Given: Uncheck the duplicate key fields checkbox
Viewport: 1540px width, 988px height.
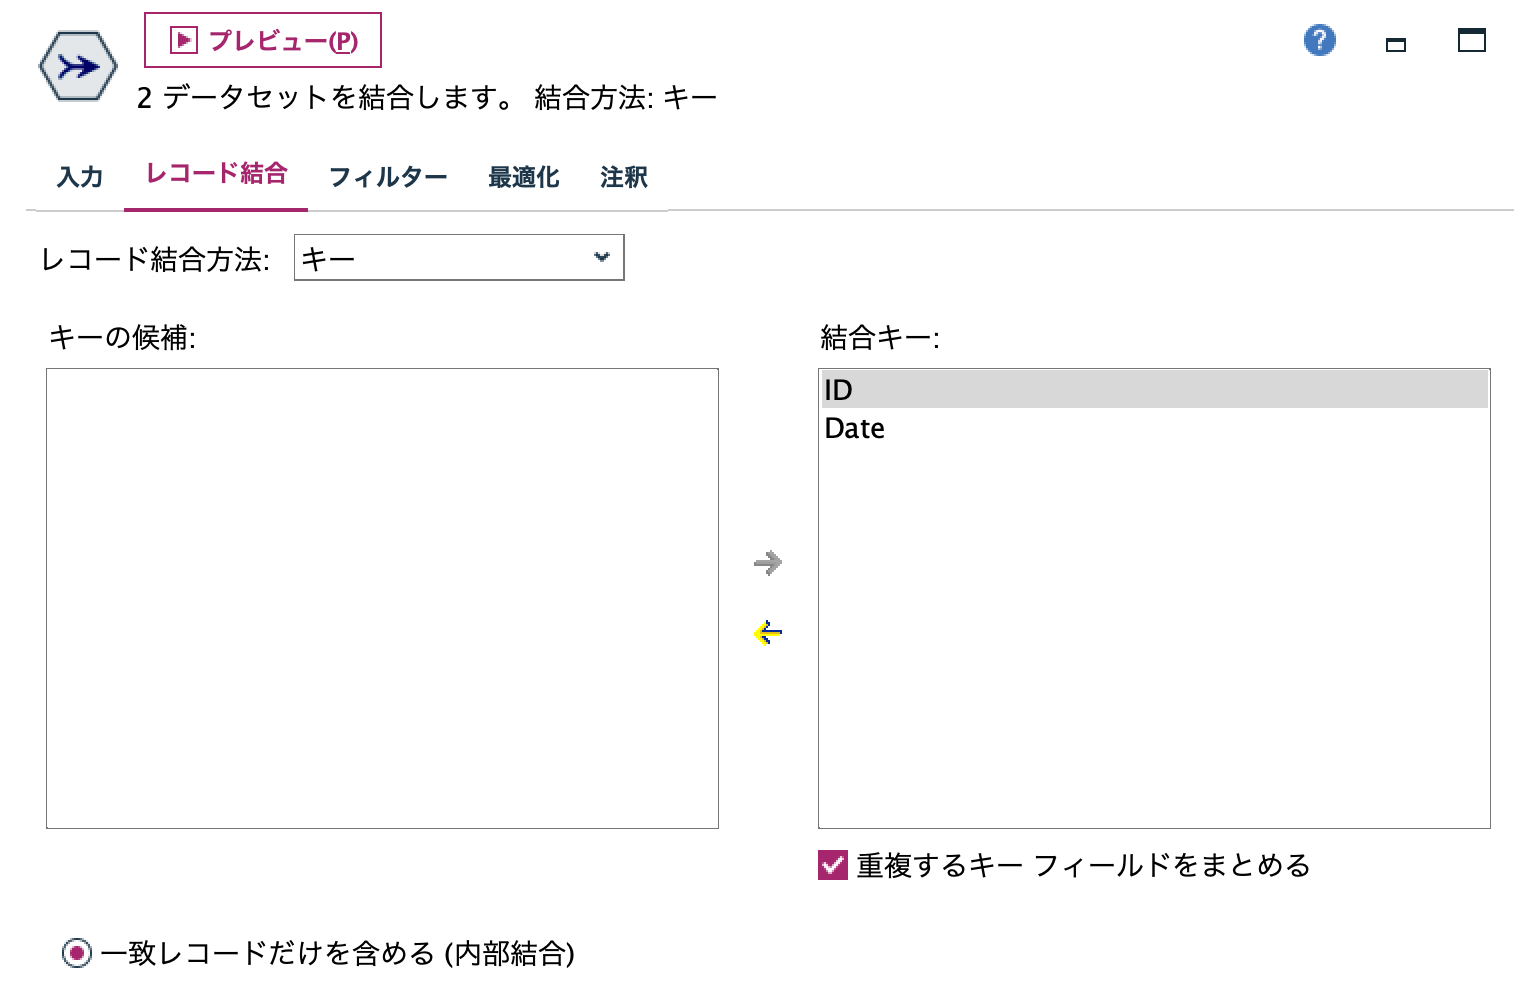Looking at the screenshot, I should [x=831, y=866].
